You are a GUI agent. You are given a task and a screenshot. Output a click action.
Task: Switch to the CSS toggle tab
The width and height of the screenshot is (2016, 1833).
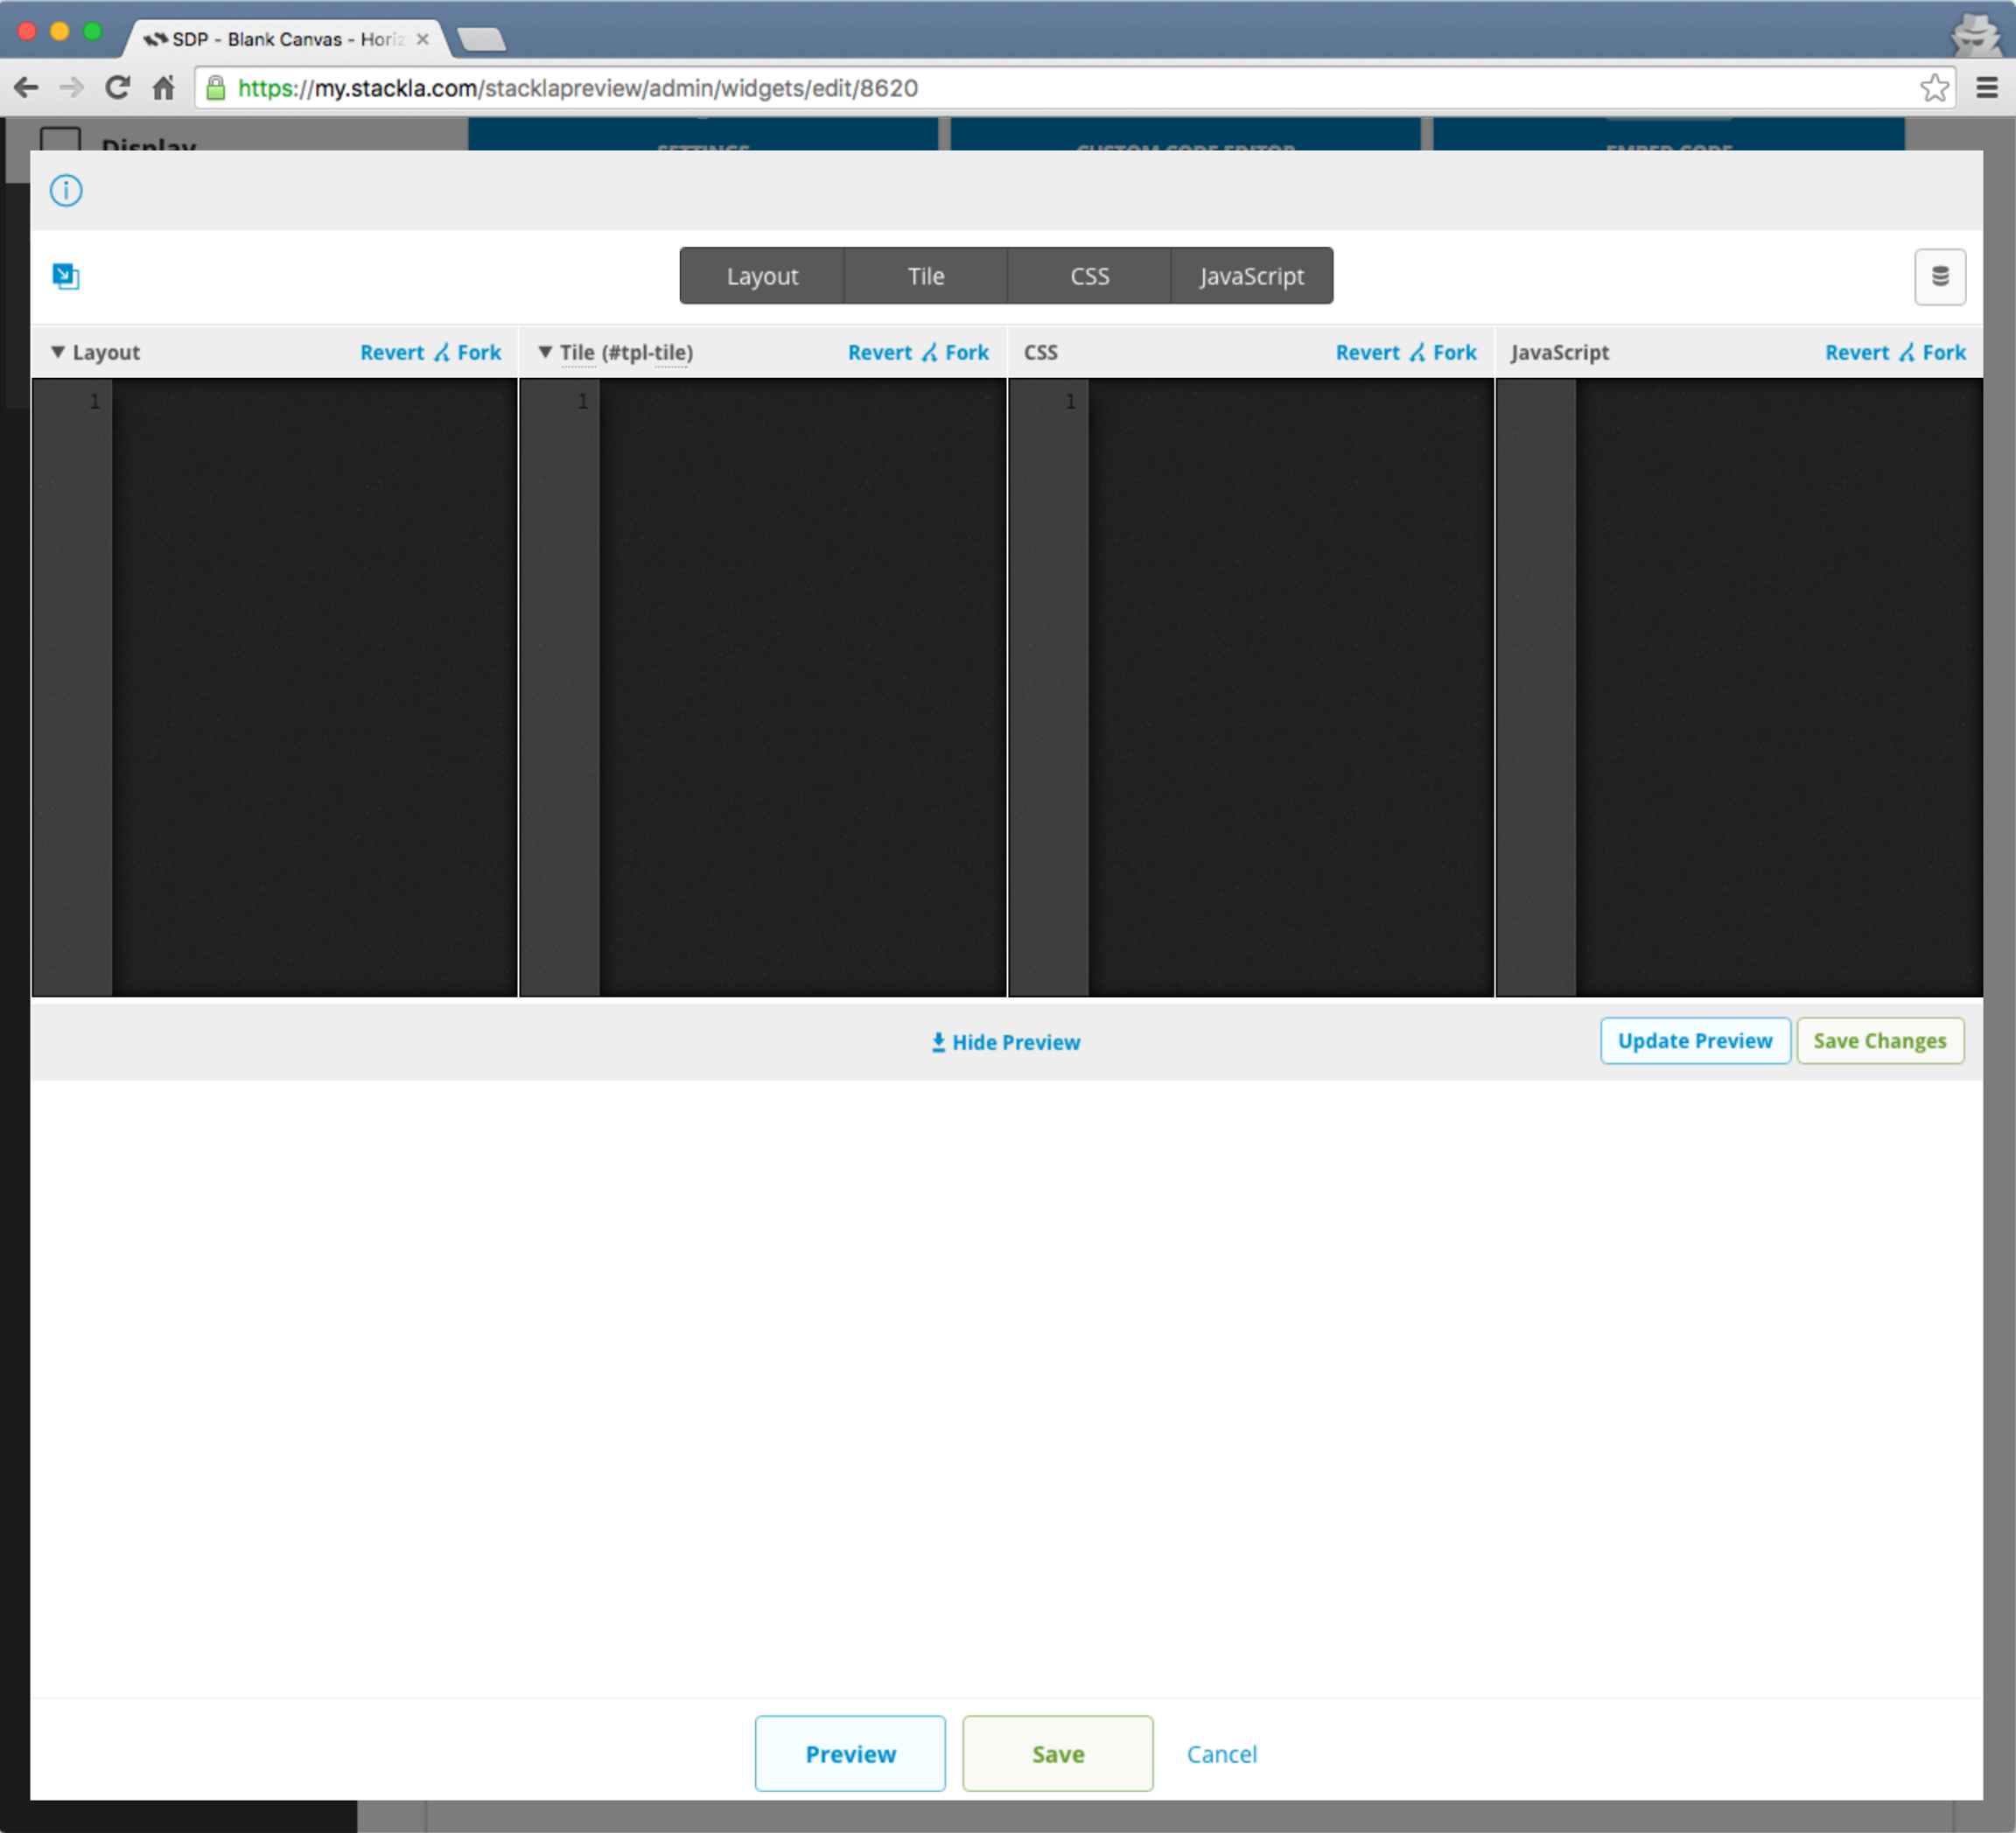[1089, 276]
